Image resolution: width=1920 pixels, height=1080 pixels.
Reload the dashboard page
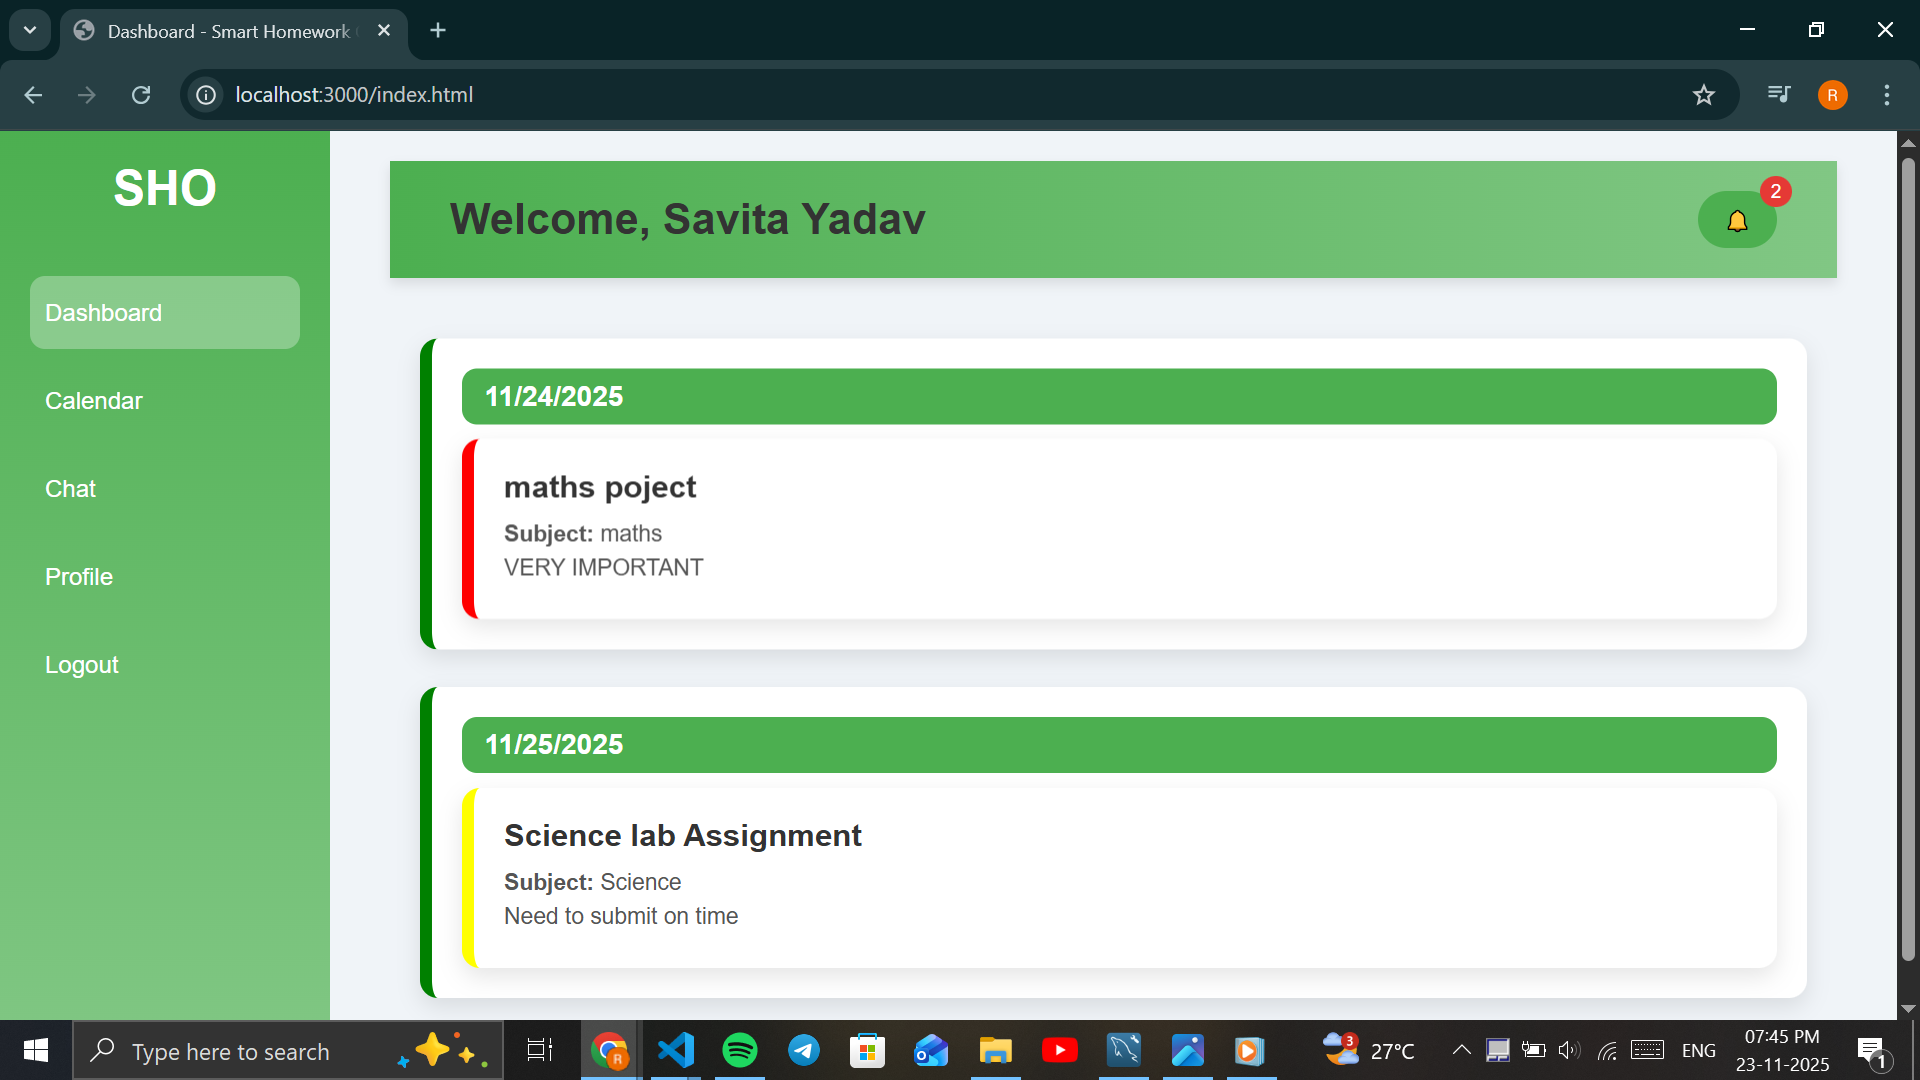click(141, 95)
